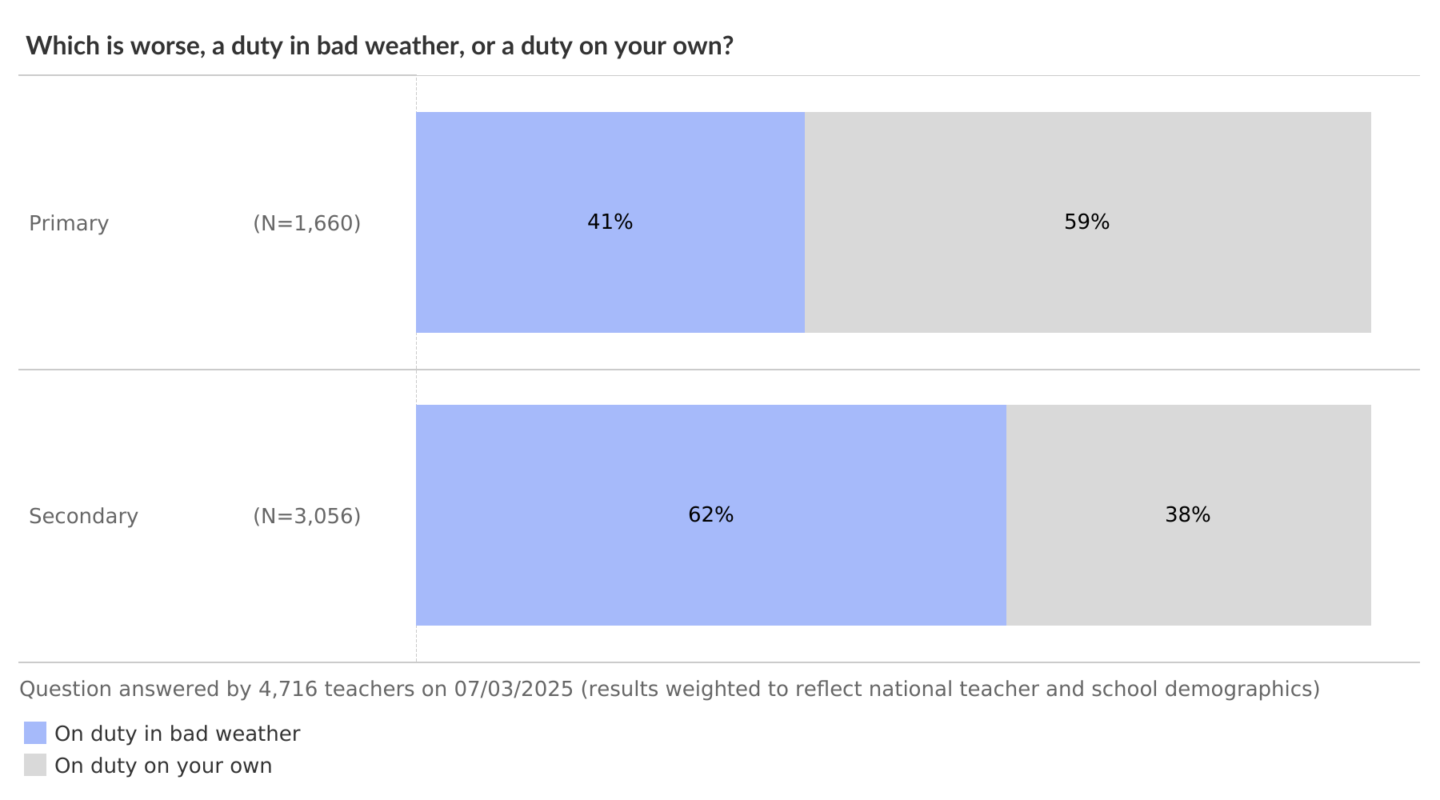
Task: Click the gray legend swatch for on your own
Action: click(x=35, y=766)
